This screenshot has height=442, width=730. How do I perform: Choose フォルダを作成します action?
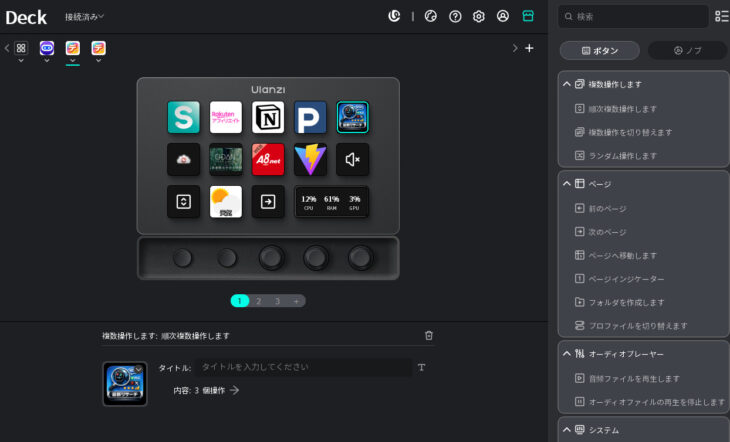point(620,302)
